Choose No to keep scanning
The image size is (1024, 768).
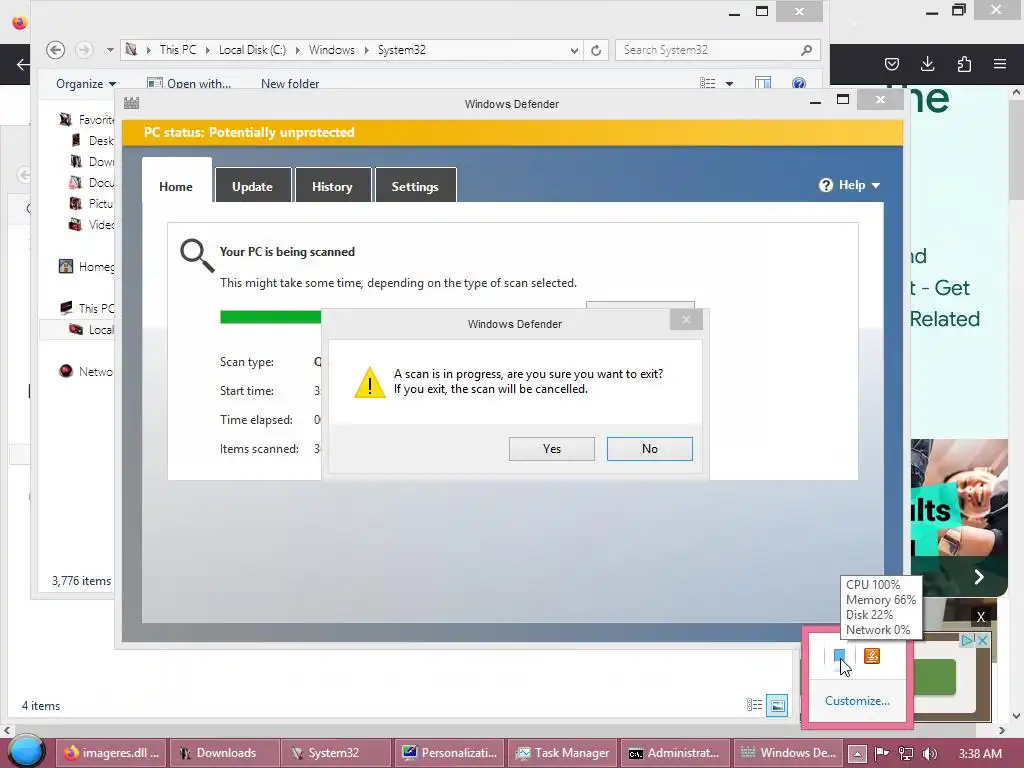point(650,449)
